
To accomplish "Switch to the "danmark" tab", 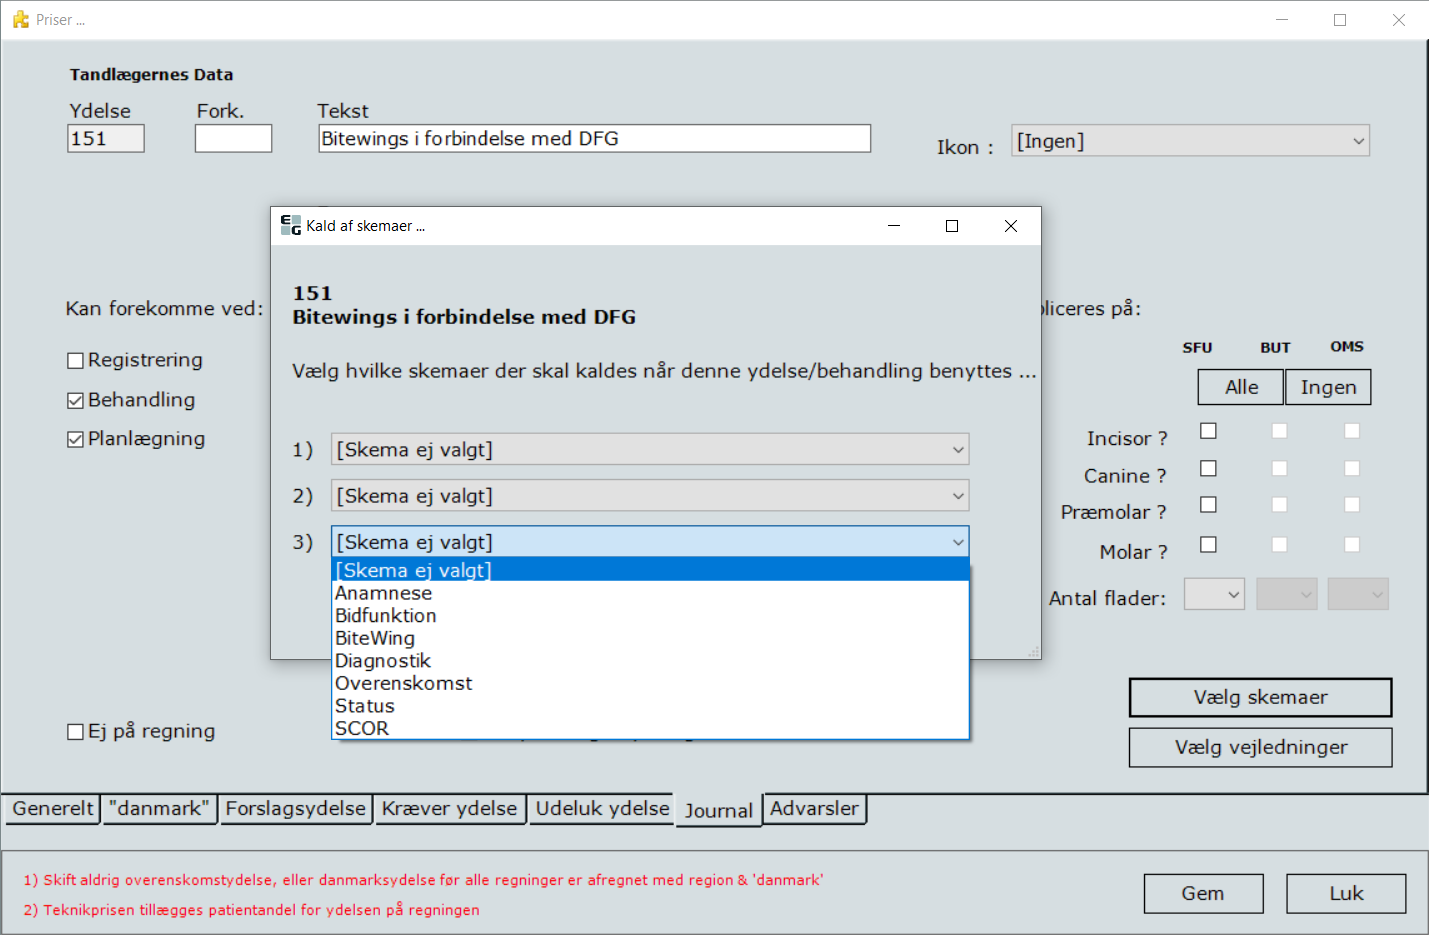I will (x=159, y=809).
